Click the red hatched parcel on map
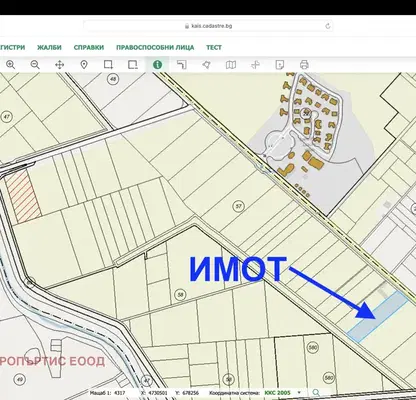This screenshot has height=400, width=416. [x=22, y=197]
